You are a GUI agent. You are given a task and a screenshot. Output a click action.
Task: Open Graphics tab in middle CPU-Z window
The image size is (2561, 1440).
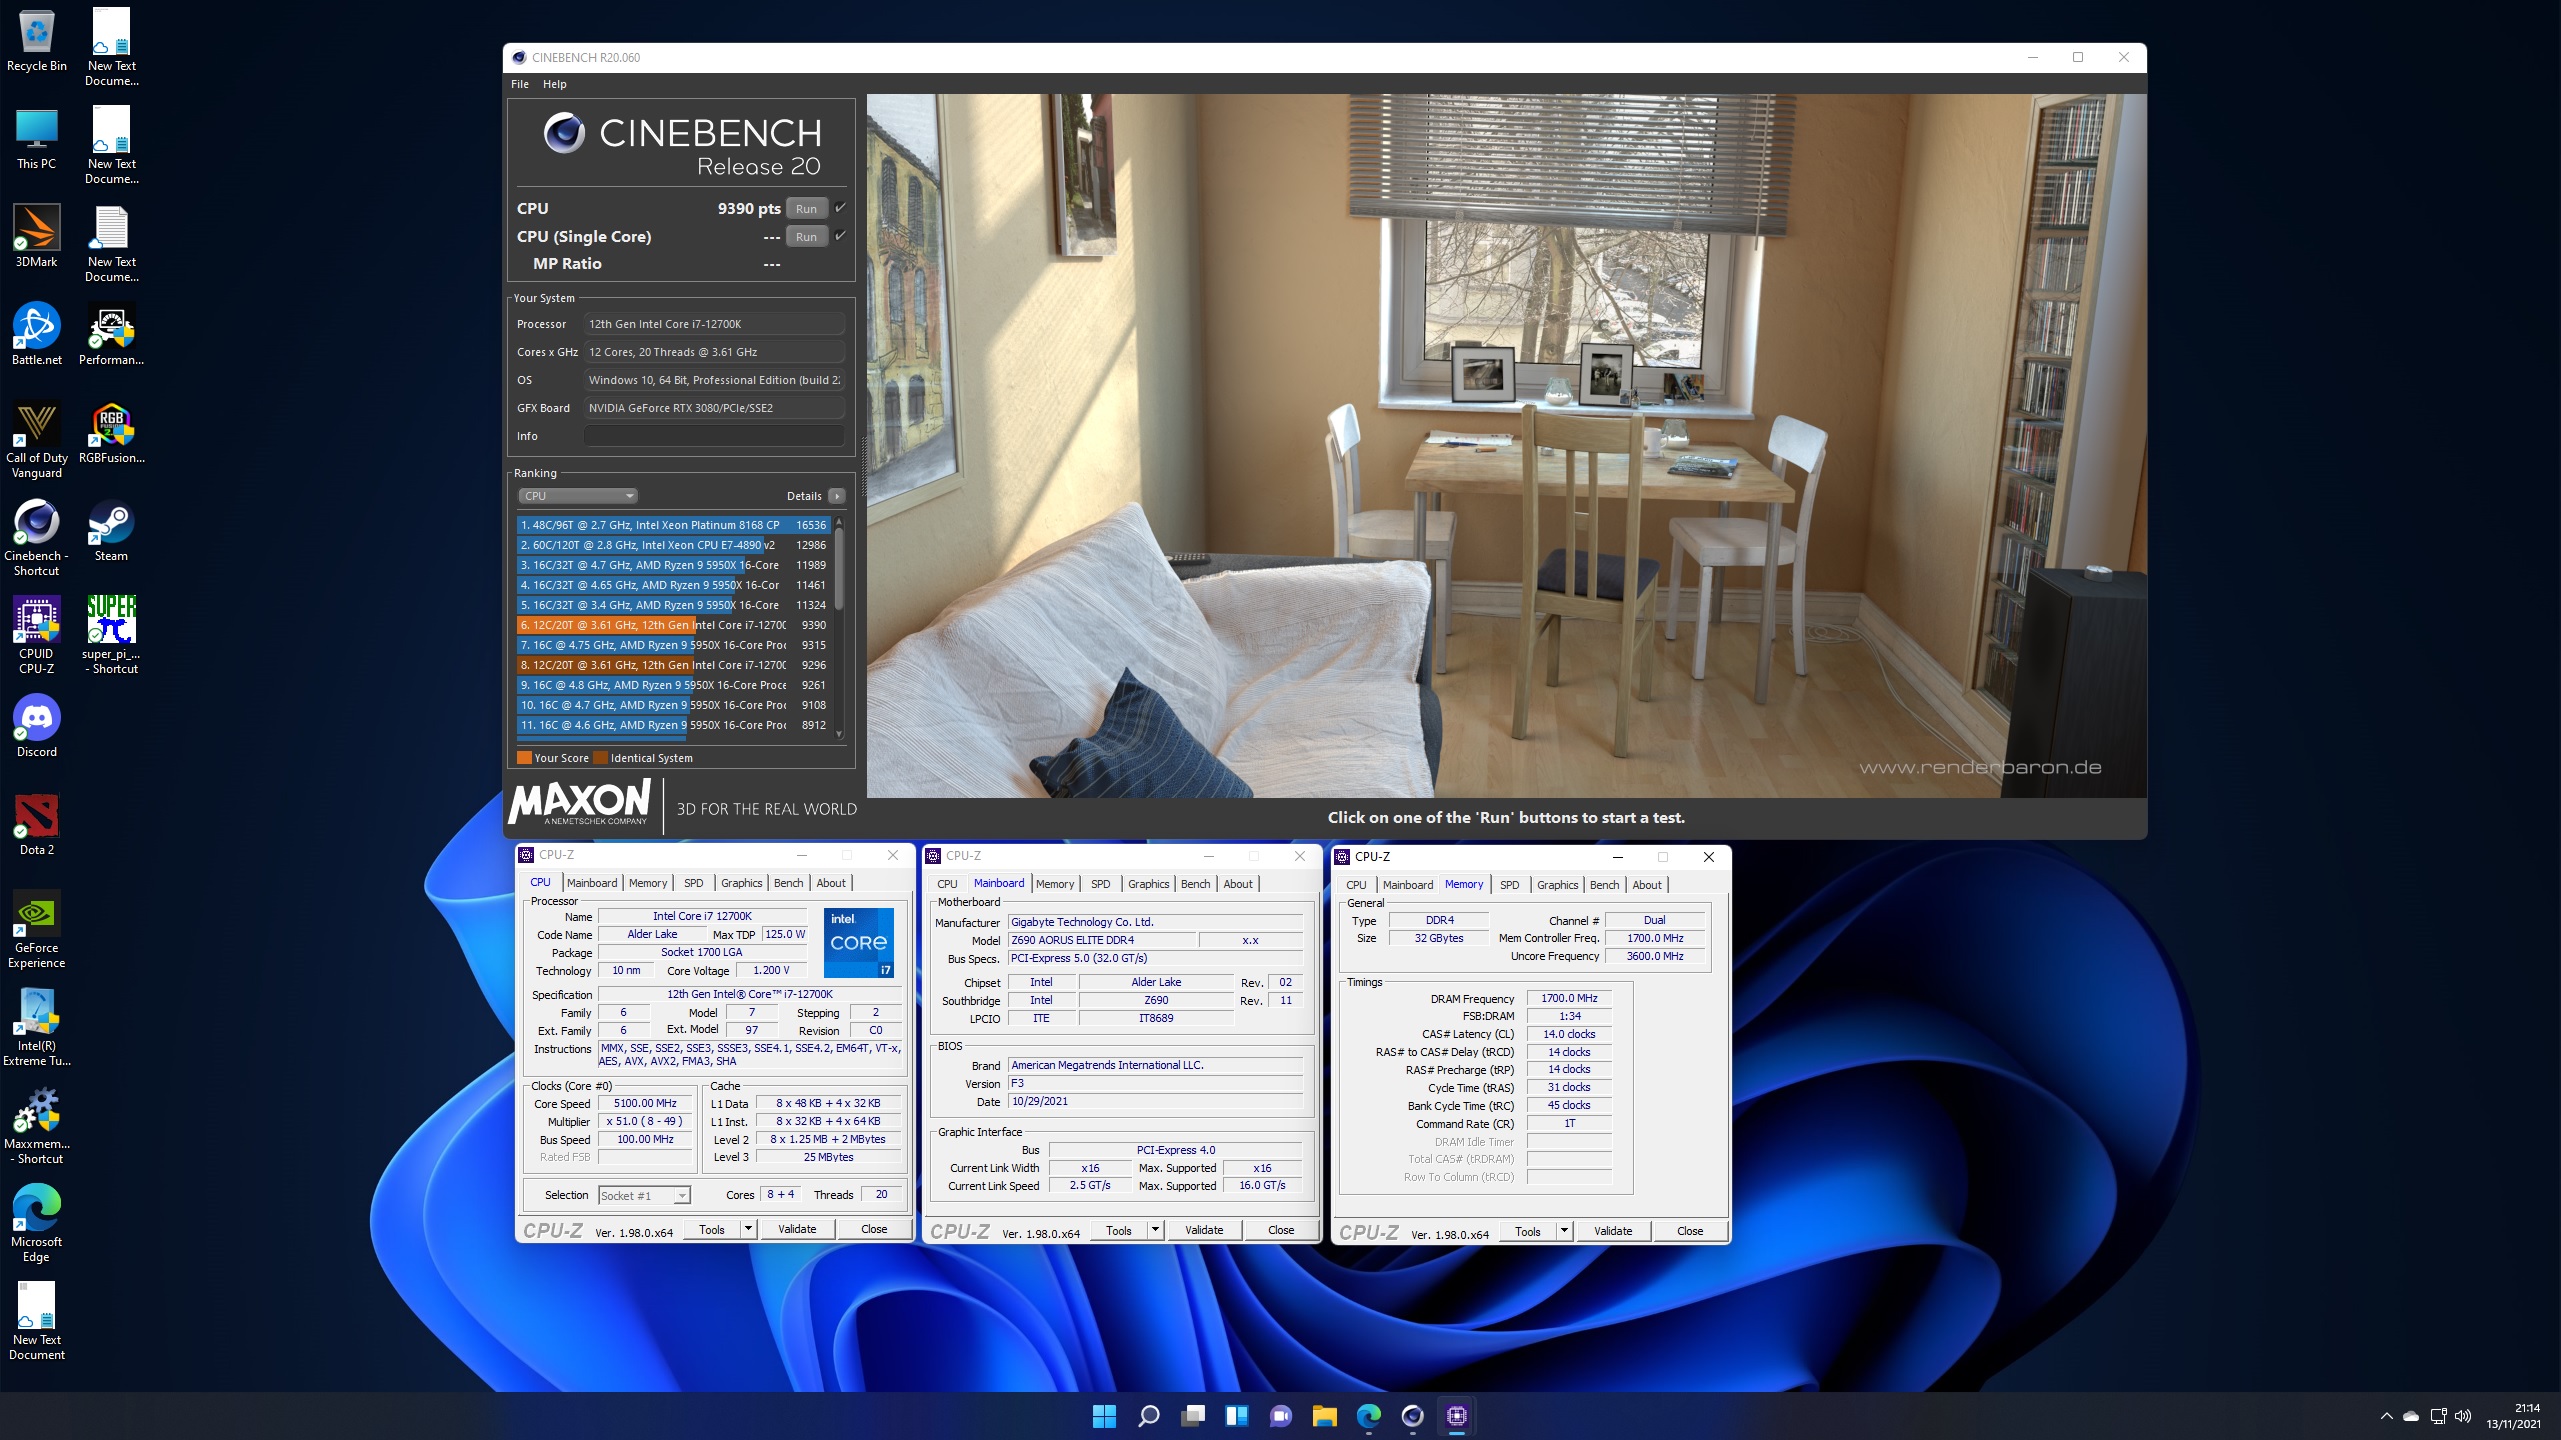coord(1148,884)
